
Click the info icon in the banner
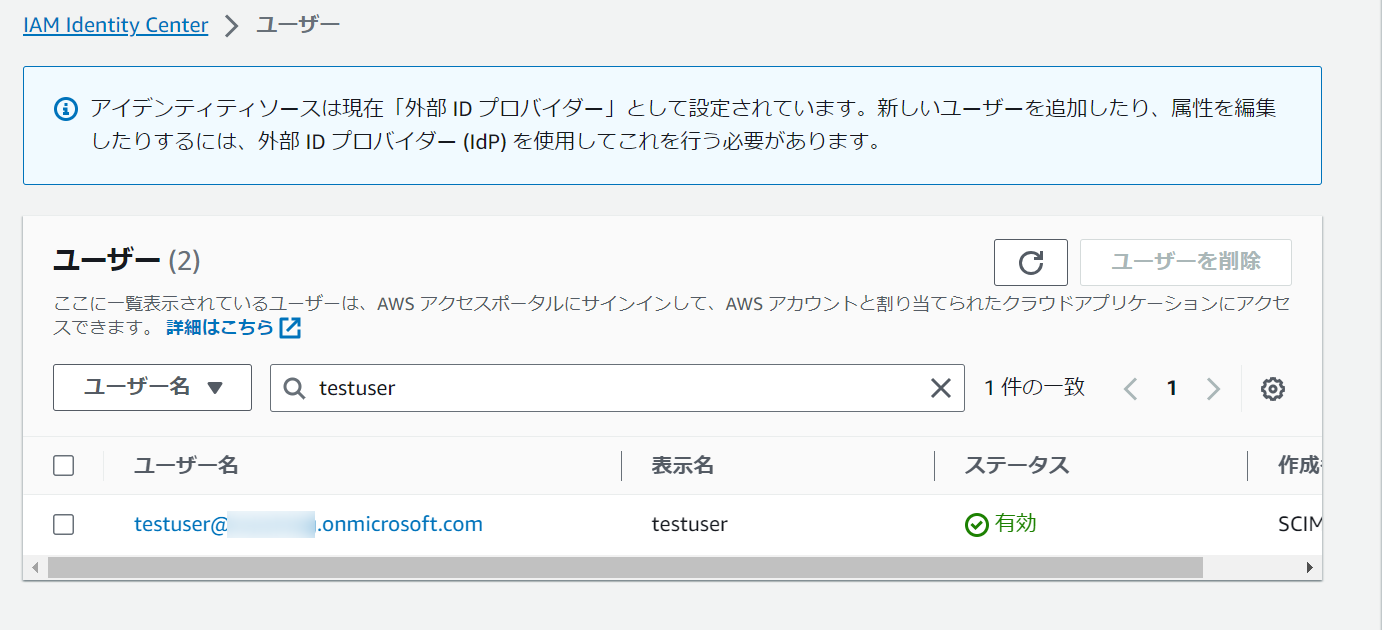click(65, 108)
